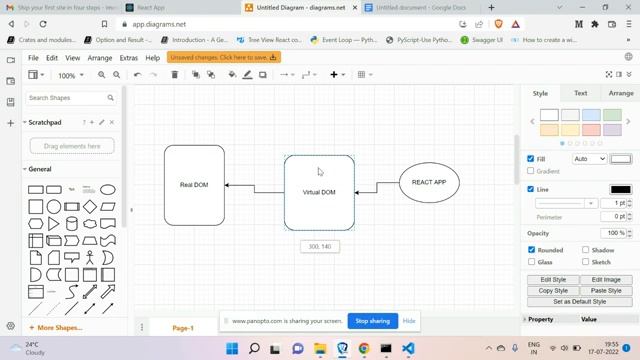The image size is (640, 360).
Task: Open the Extras menu
Action: 129,58
